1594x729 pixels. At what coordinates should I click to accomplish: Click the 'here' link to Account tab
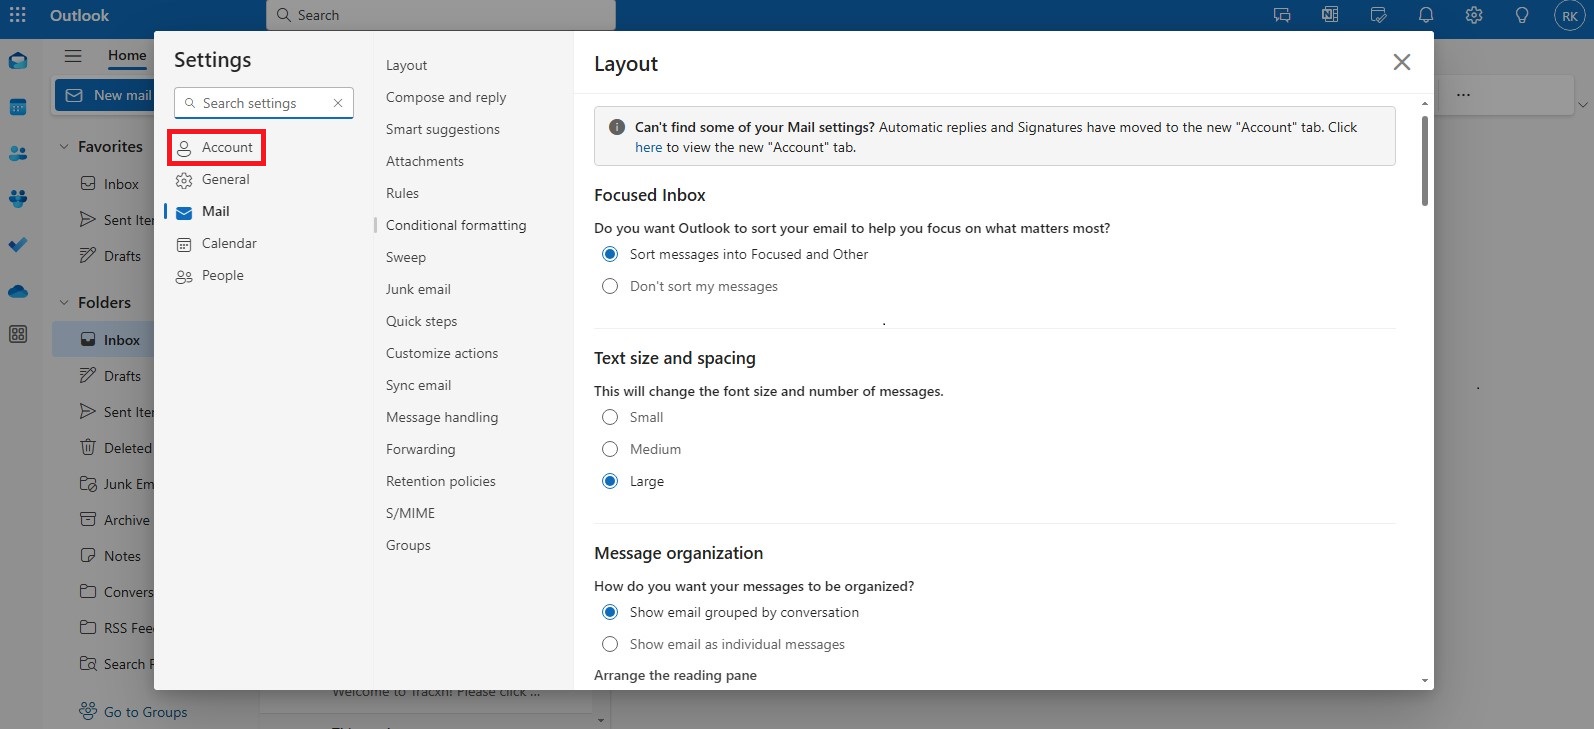click(648, 147)
